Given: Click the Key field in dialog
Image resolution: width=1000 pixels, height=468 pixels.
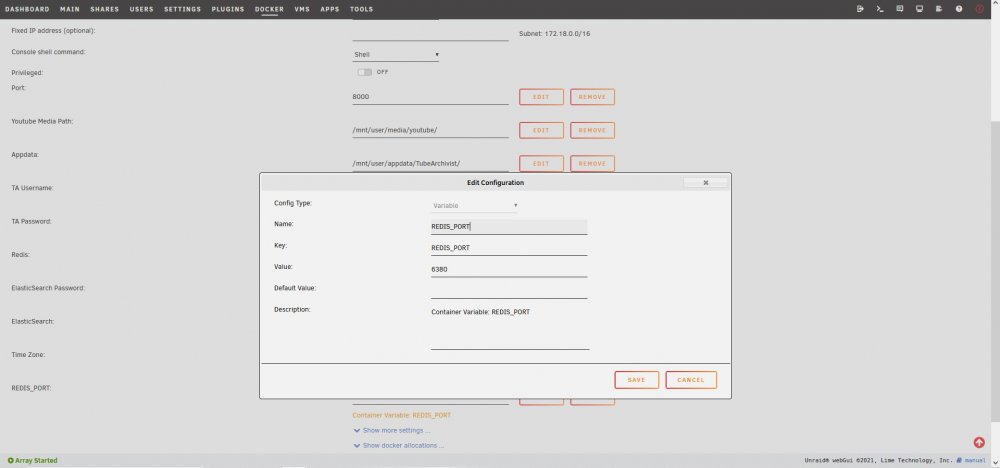Looking at the screenshot, I should tap(509, 248).
